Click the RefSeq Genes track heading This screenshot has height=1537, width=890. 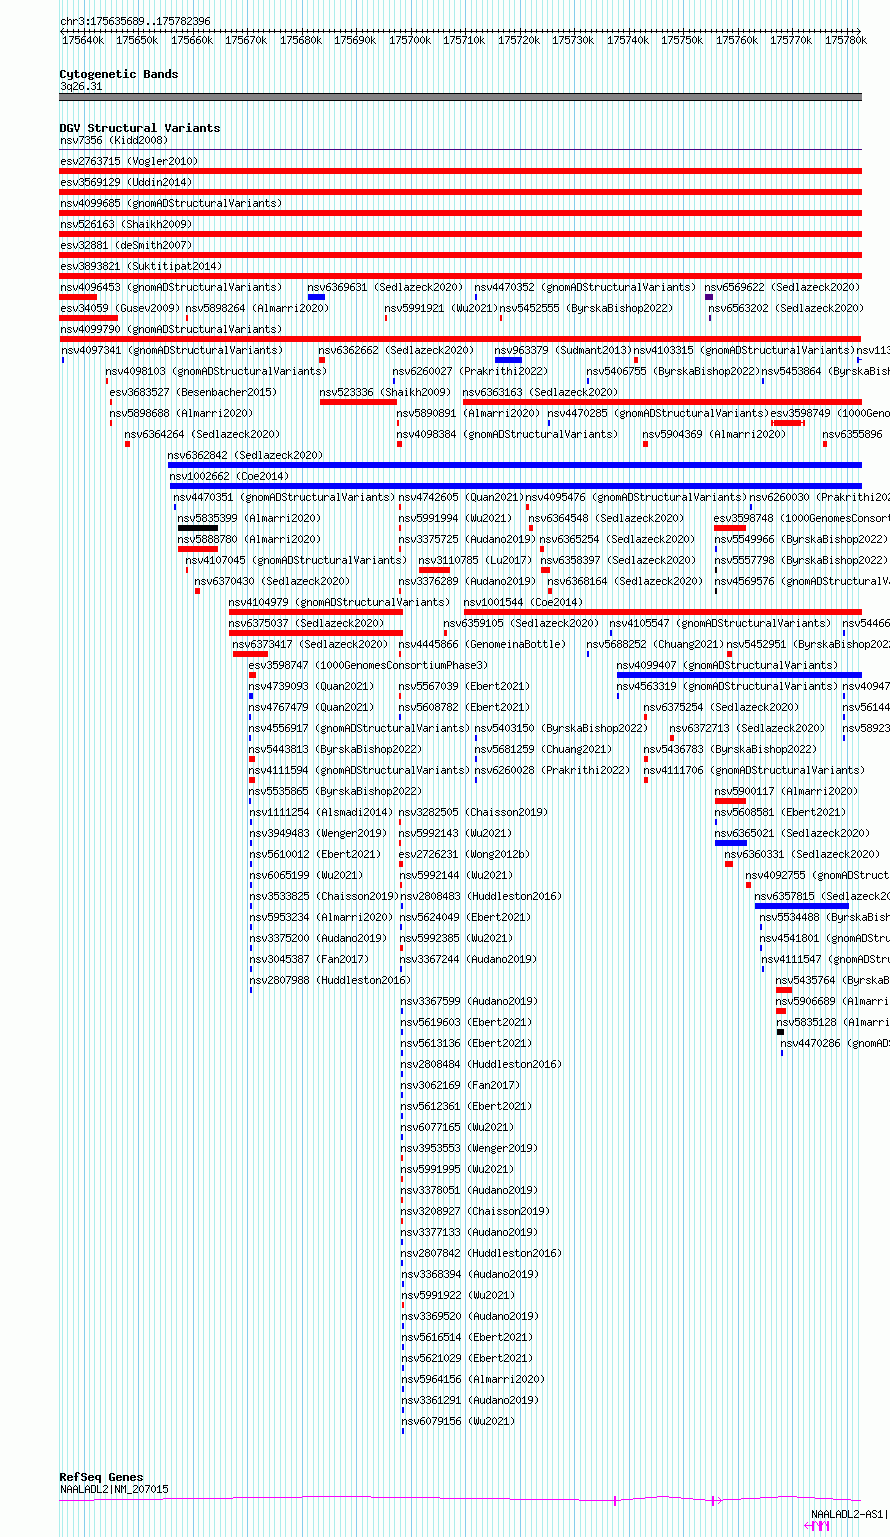(x=101, y=1477)
